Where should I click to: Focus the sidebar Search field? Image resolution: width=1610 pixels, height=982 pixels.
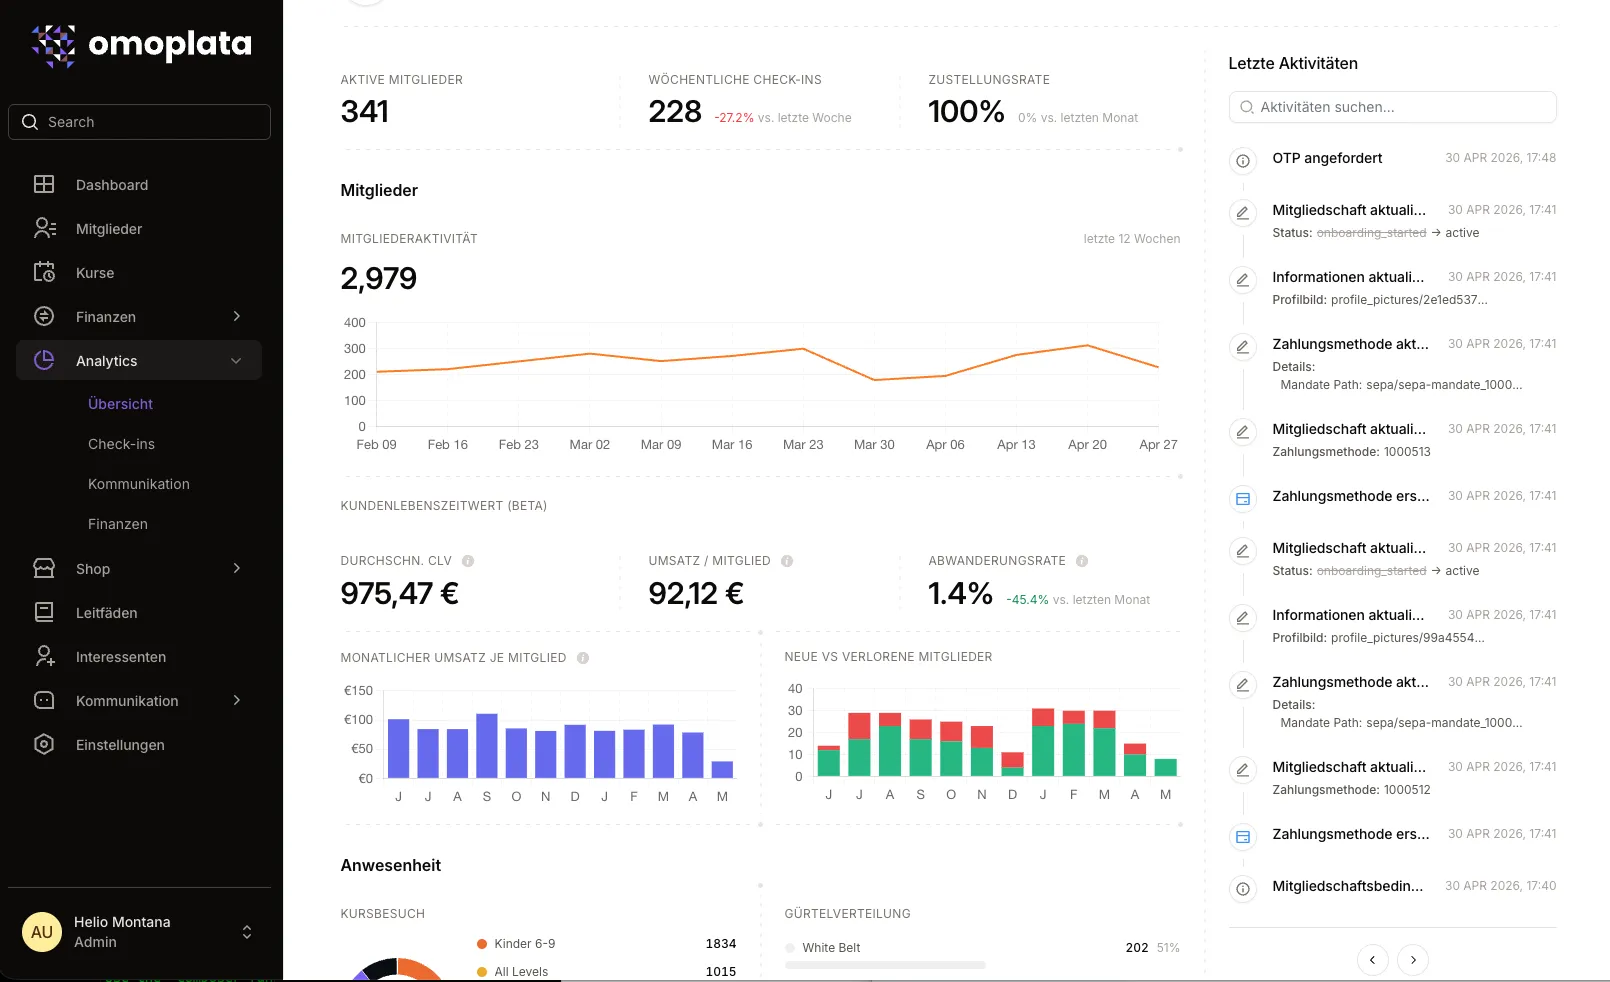[x=139, y=122]
